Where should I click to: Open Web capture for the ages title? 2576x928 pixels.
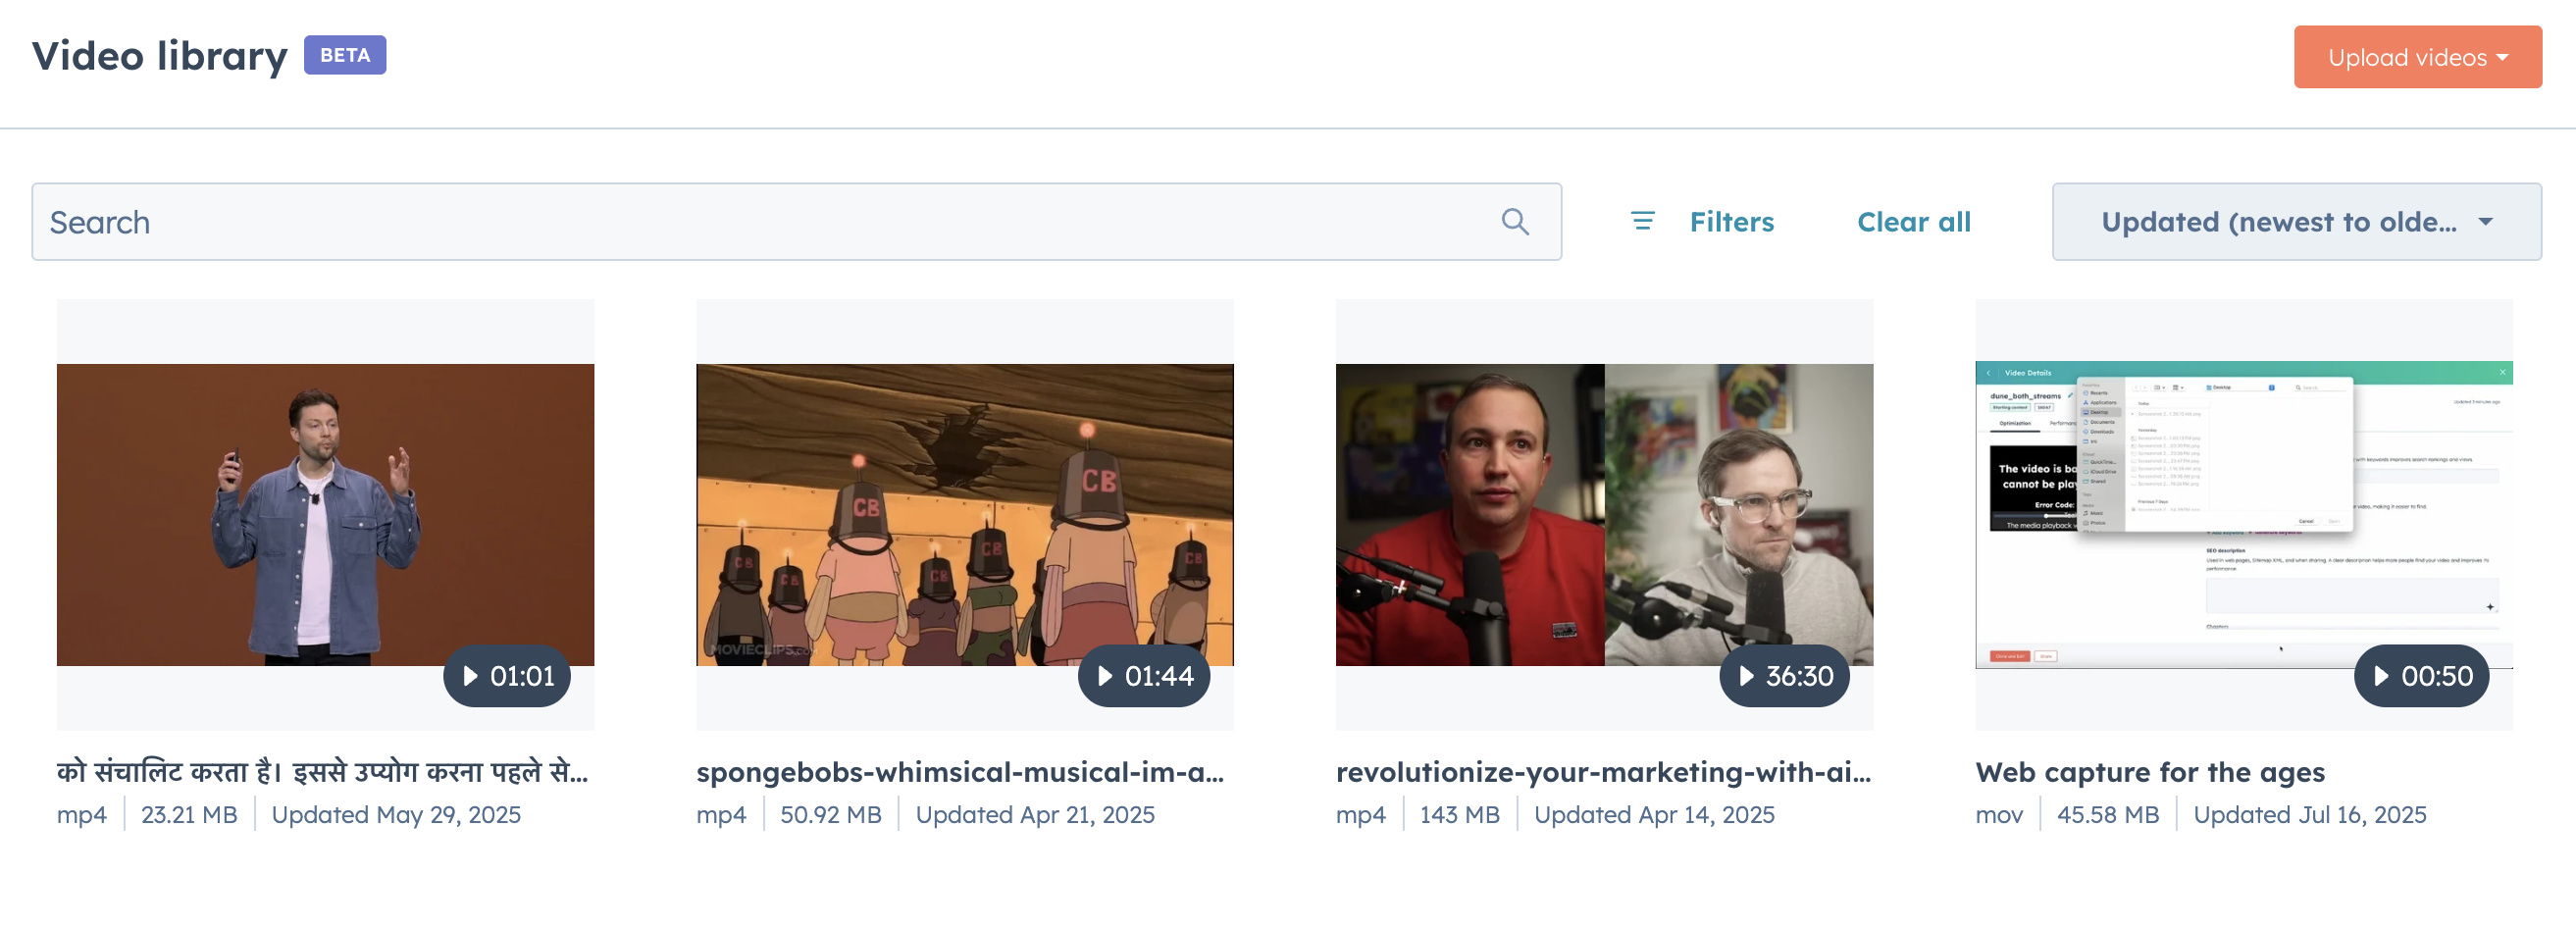[2150, 772]
